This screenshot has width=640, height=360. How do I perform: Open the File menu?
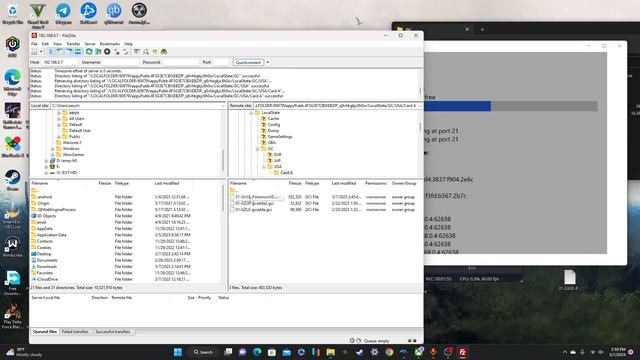click(34, 44)
